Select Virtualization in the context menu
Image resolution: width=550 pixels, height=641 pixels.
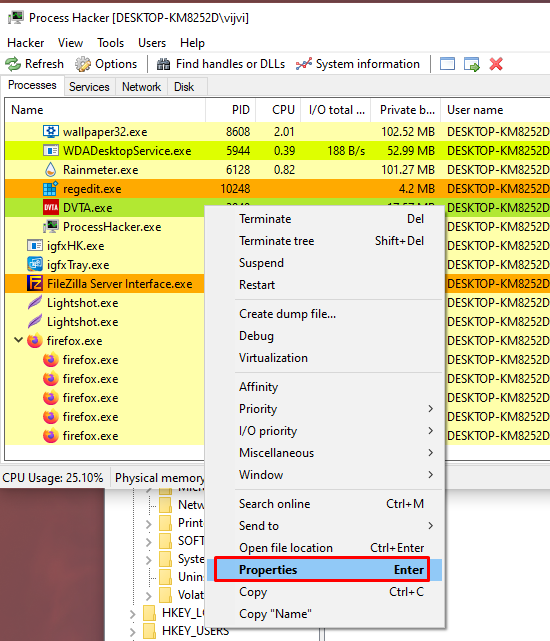pos(324,358)
